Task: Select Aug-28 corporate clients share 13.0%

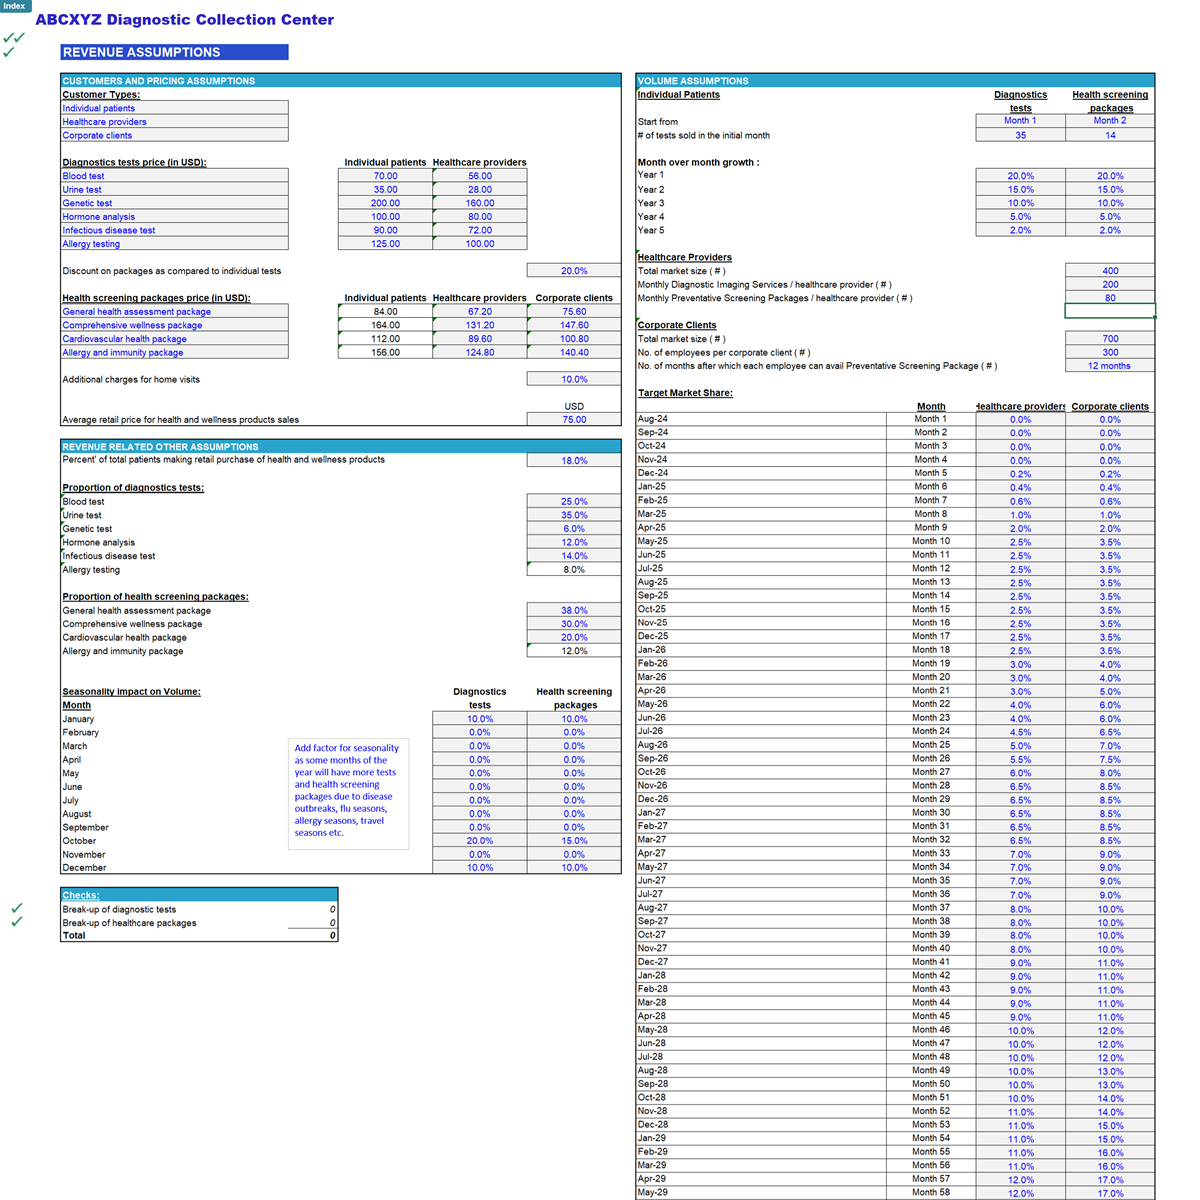Action: coord(1110,1071)
